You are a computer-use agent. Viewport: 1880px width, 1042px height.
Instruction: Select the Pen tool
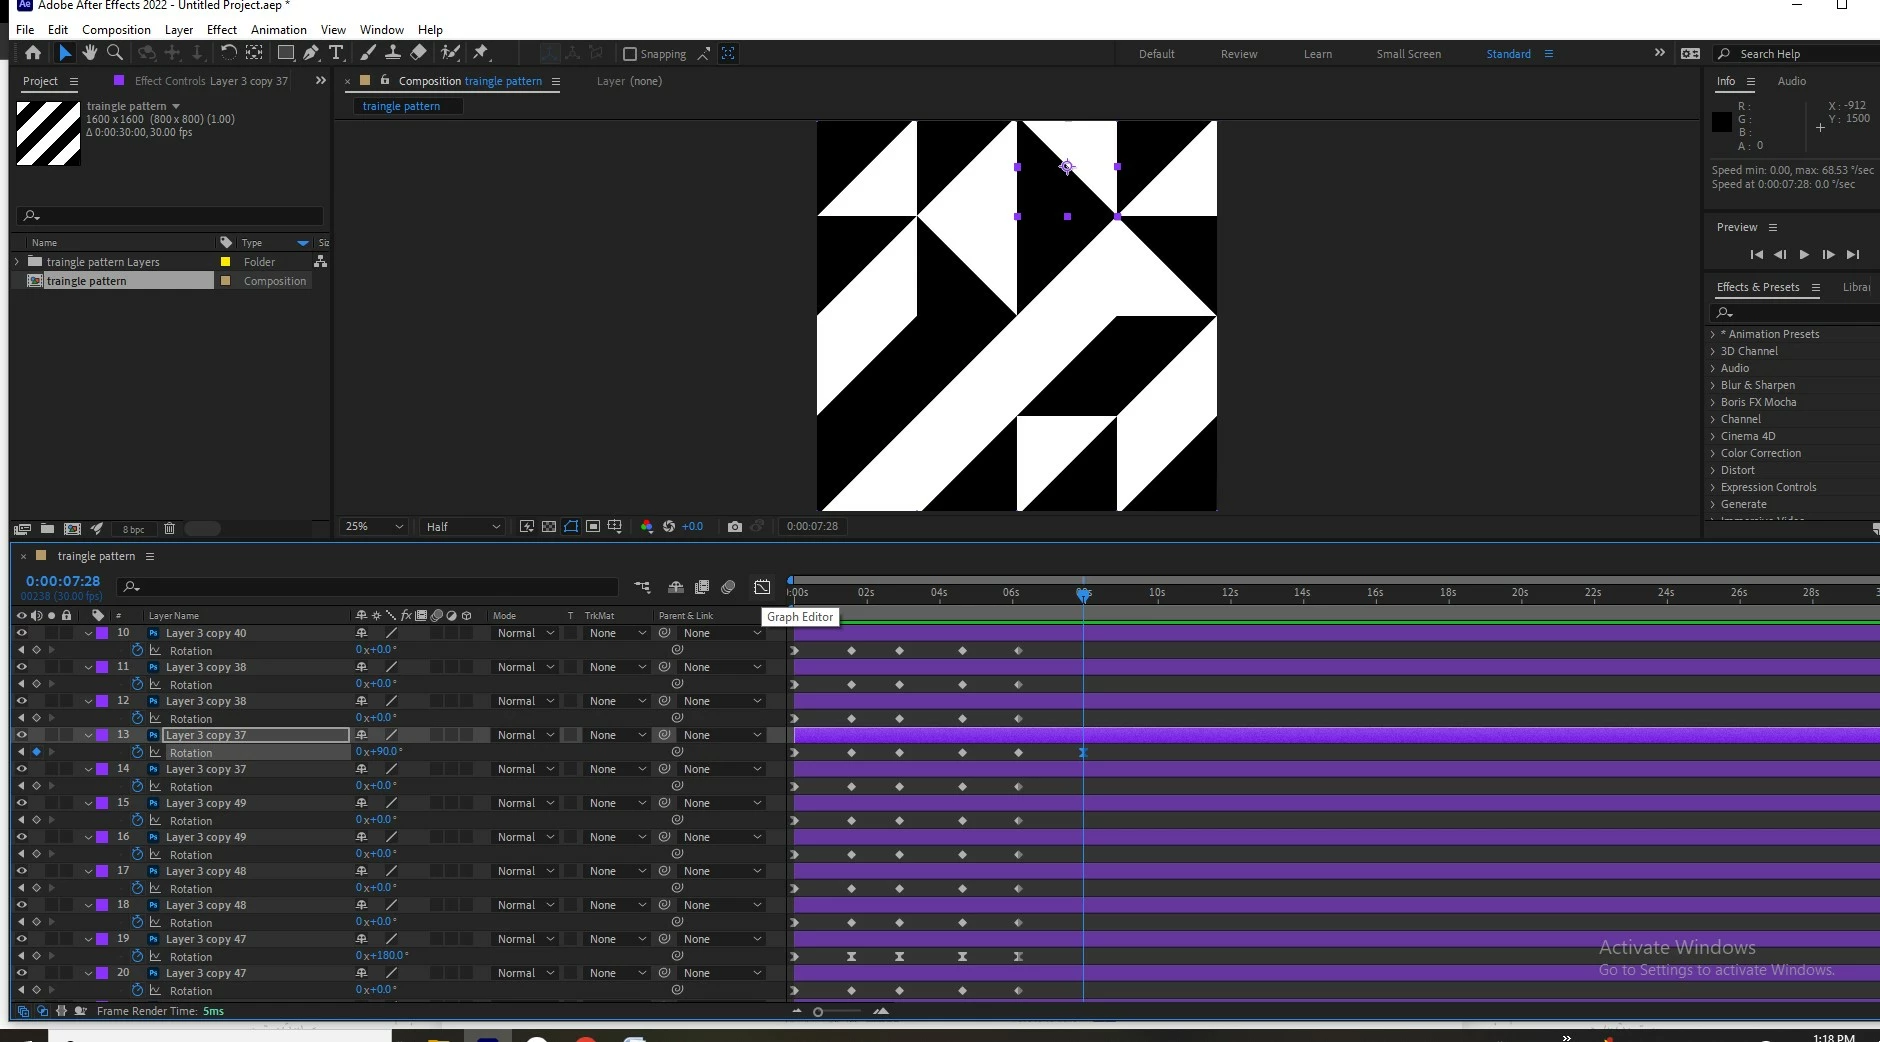[311, 53]
